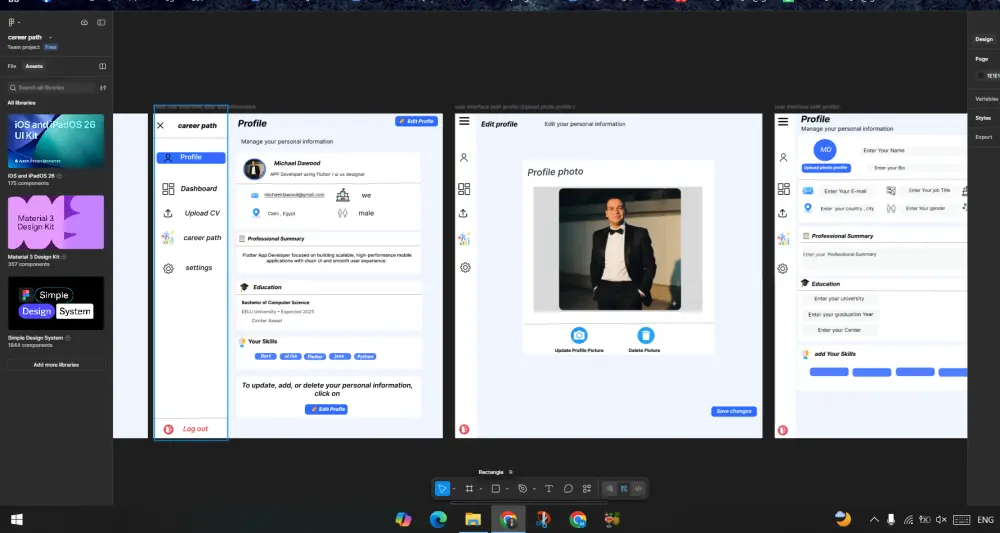Click the Enter your university field
The width and height of the screenshot is (1000, 533).
(x=839, y=298)
